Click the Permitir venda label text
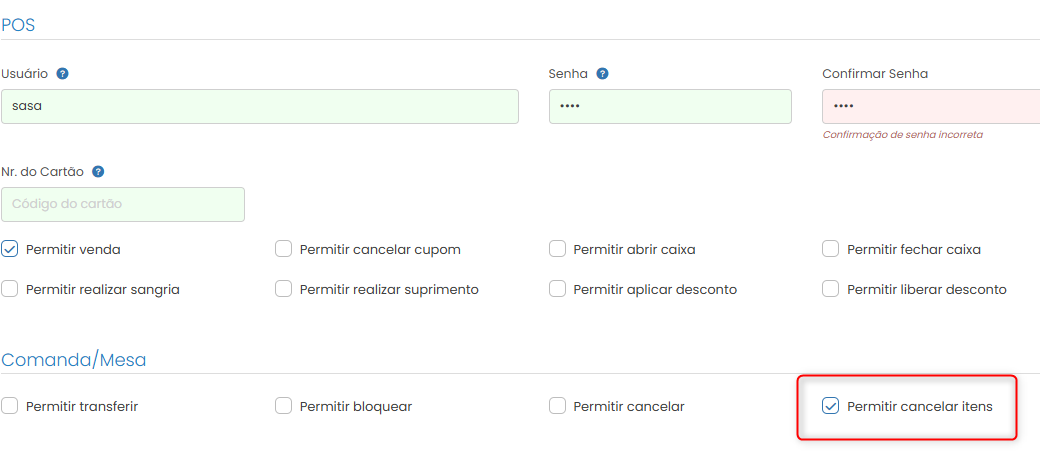The width and height of the screenshot is (1040, 451). point(73,250)
